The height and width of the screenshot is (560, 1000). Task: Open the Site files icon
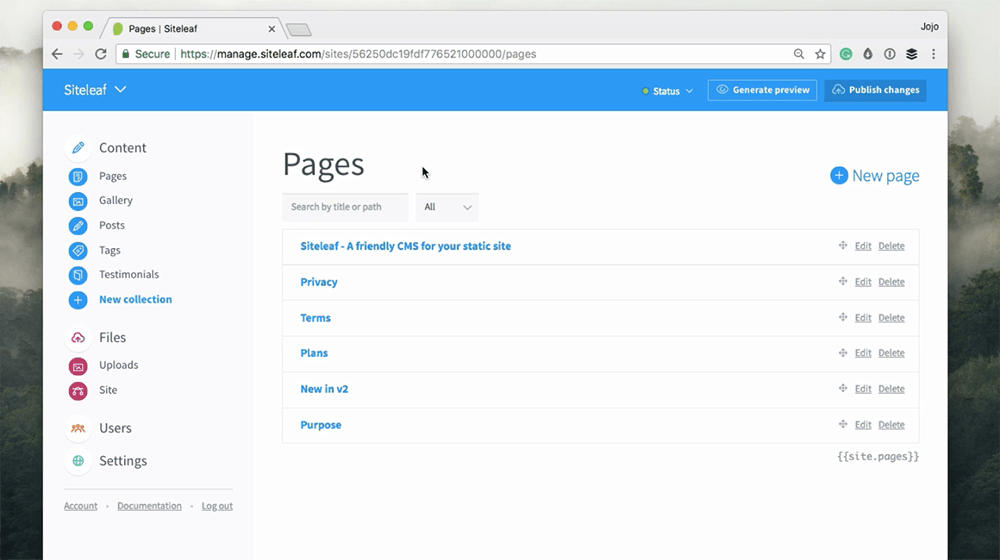pyautogui.click(x=78, y=391)
